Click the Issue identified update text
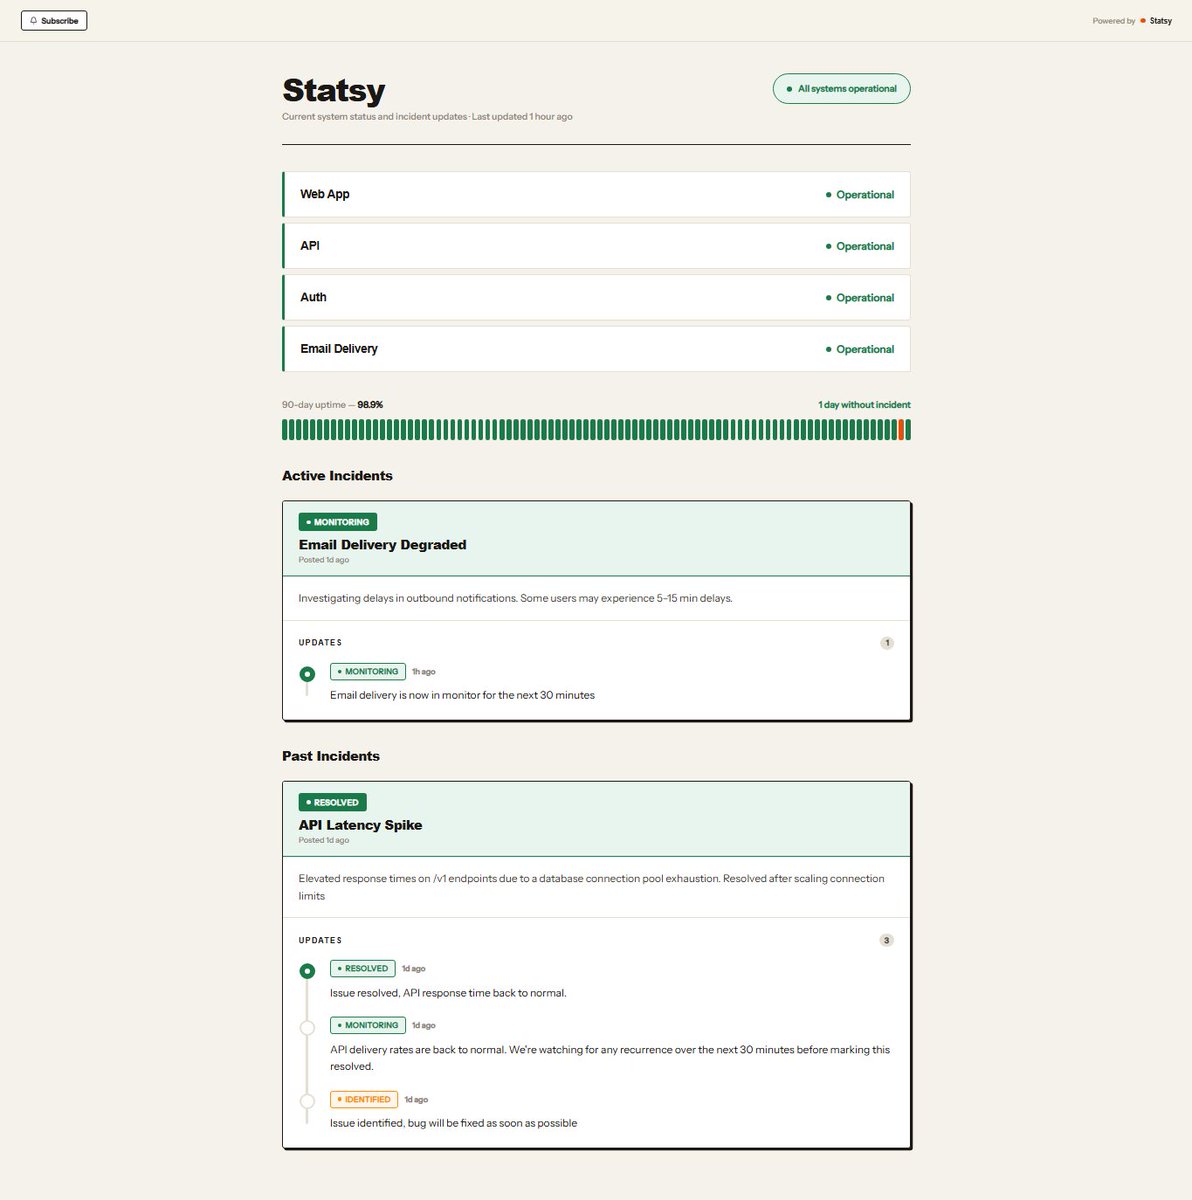The image size is (1192, 1200). pos(453,1123)
